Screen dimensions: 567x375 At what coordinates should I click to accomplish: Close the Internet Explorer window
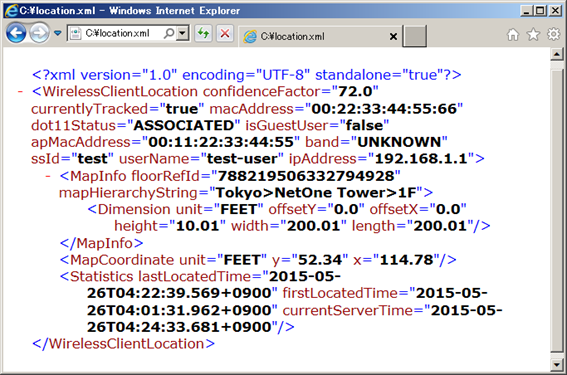pyautogui.click(x=555, y=10)
